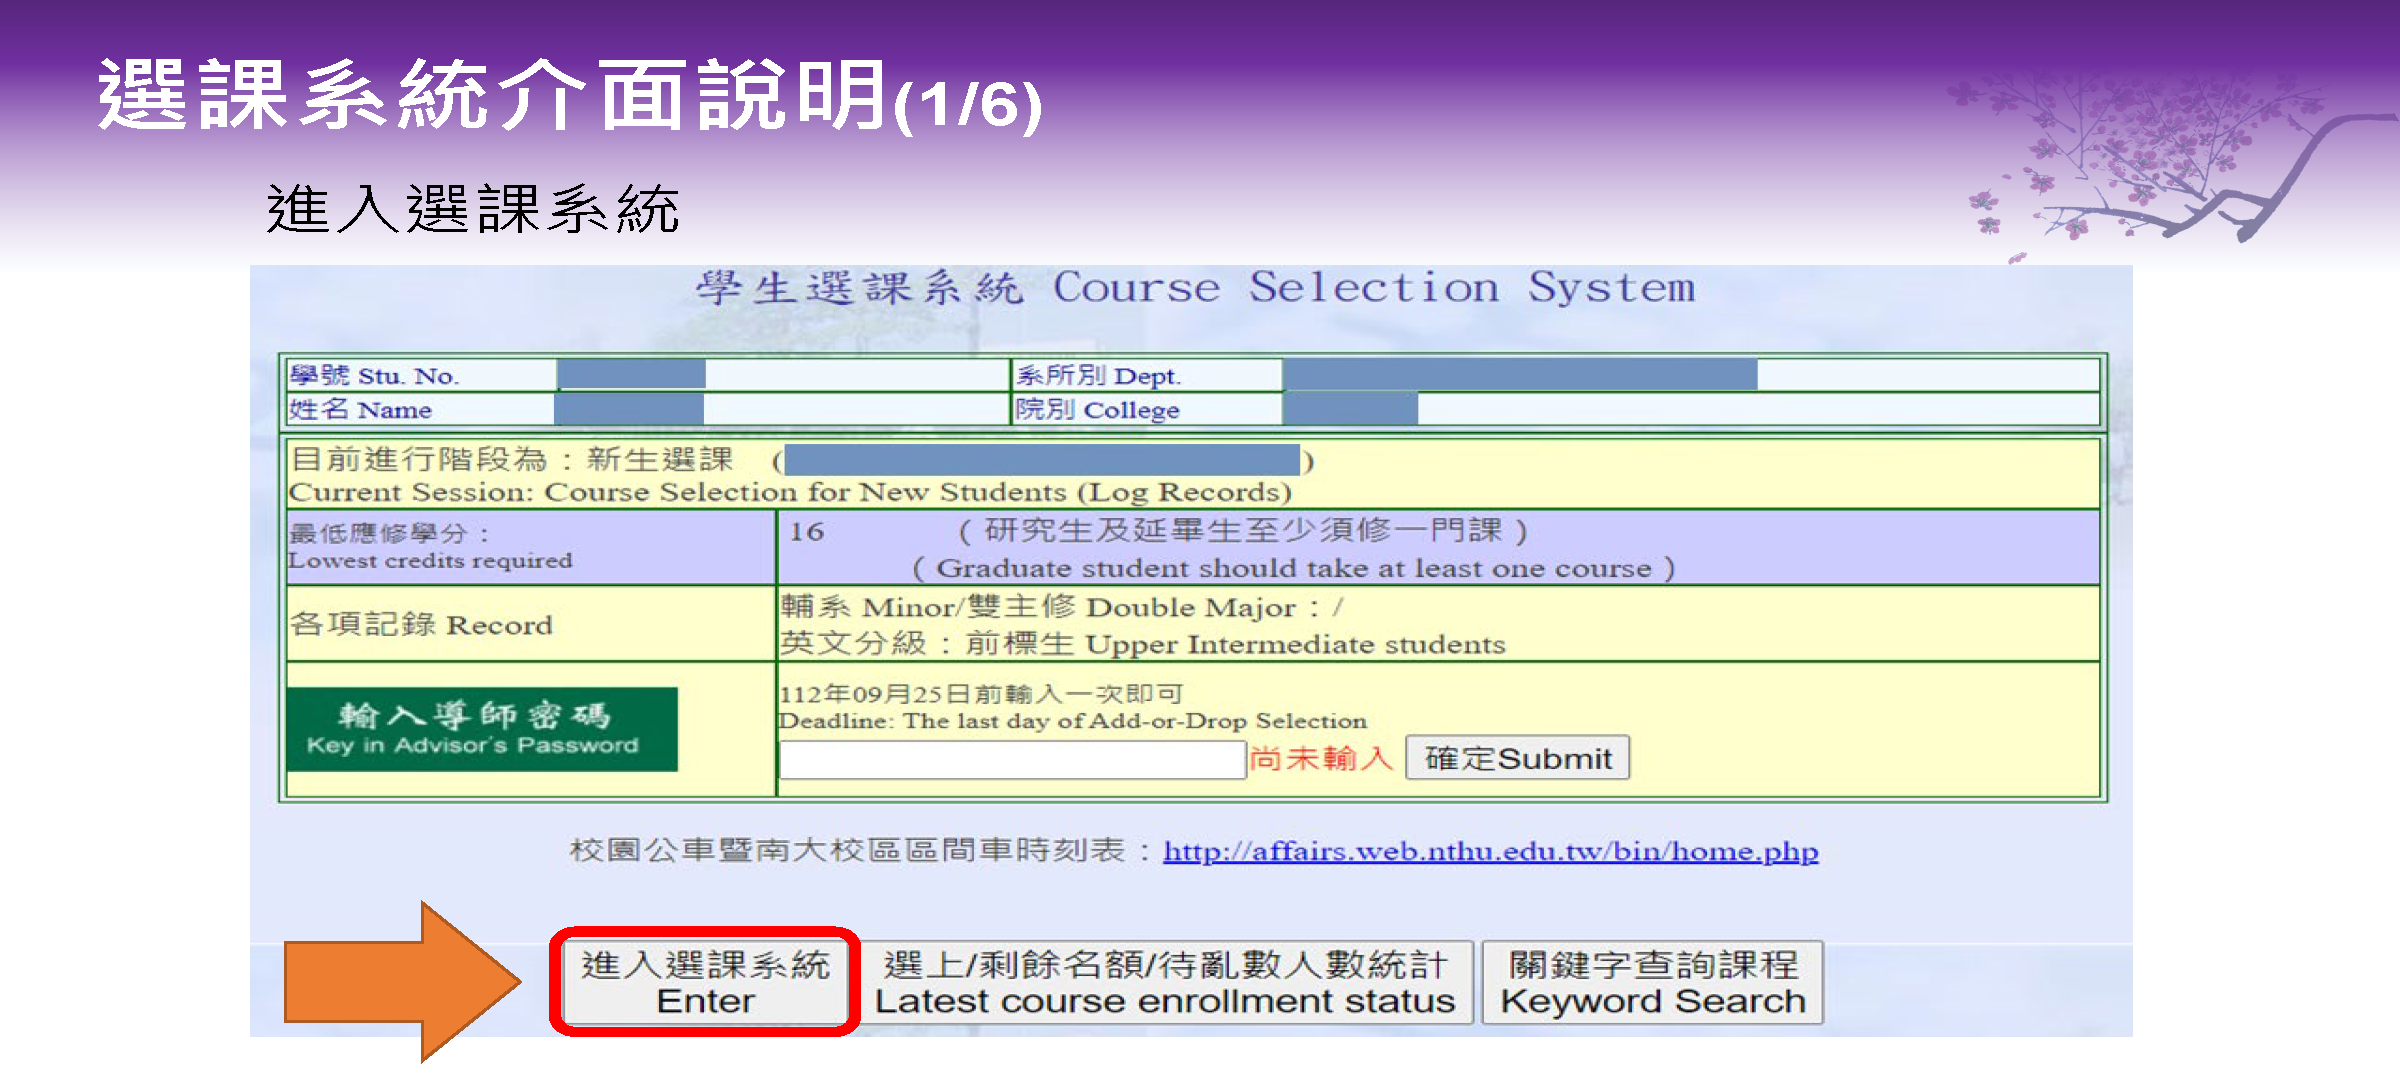Select the 系所別 Dept. label
The height and width of the screenshot is (1088, 2400).
1099,376
